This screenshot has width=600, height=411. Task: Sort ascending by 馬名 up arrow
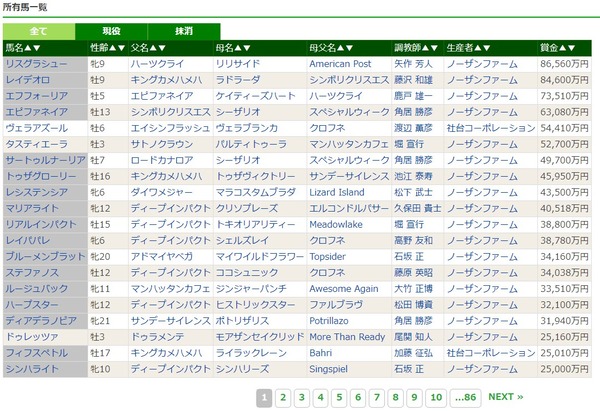[28, 48]
